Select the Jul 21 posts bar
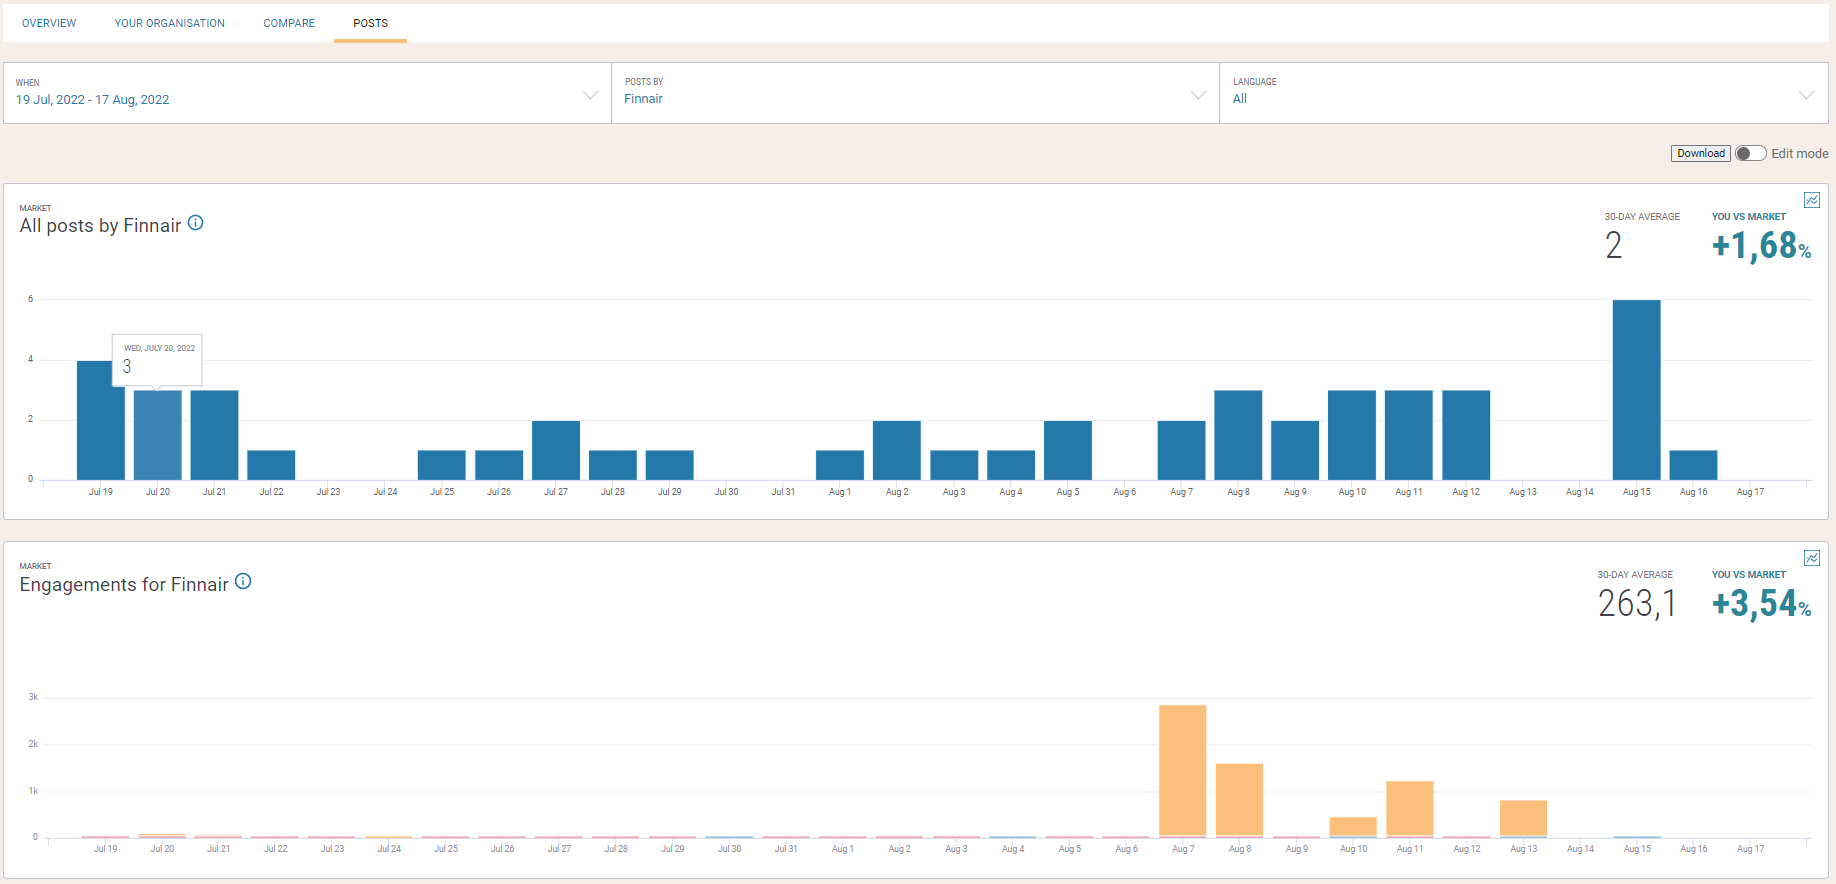Viewport: 1836px width, 884px height. coord(214,435)
